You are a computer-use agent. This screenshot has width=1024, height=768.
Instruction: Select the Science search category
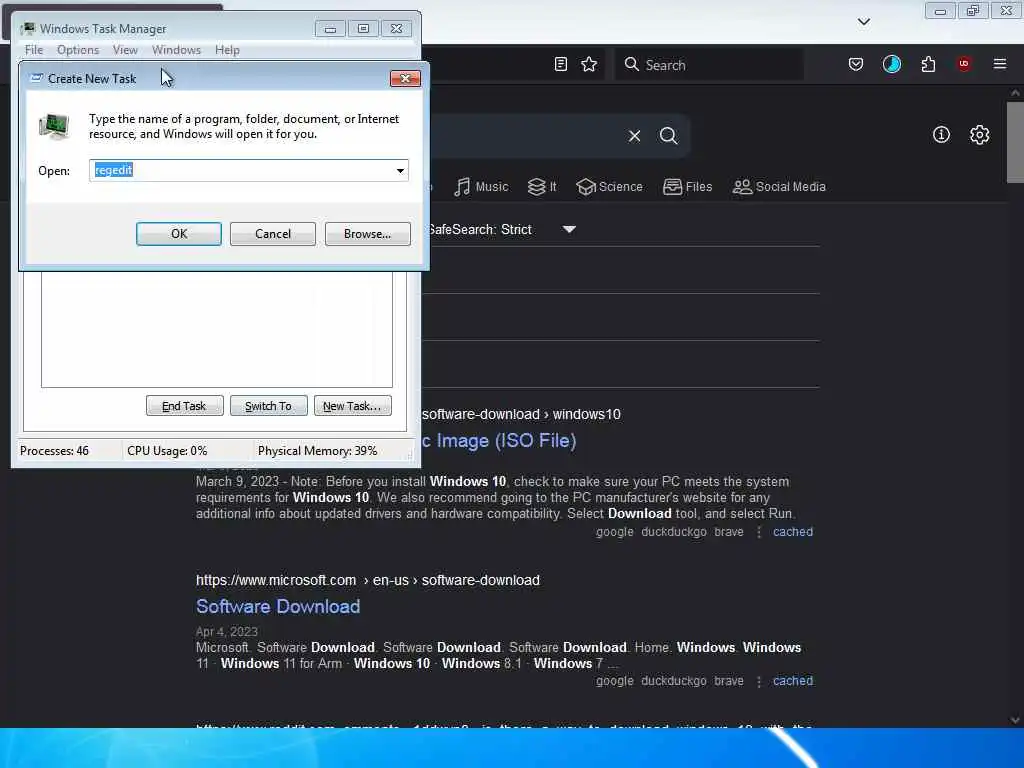click(609, 187)
